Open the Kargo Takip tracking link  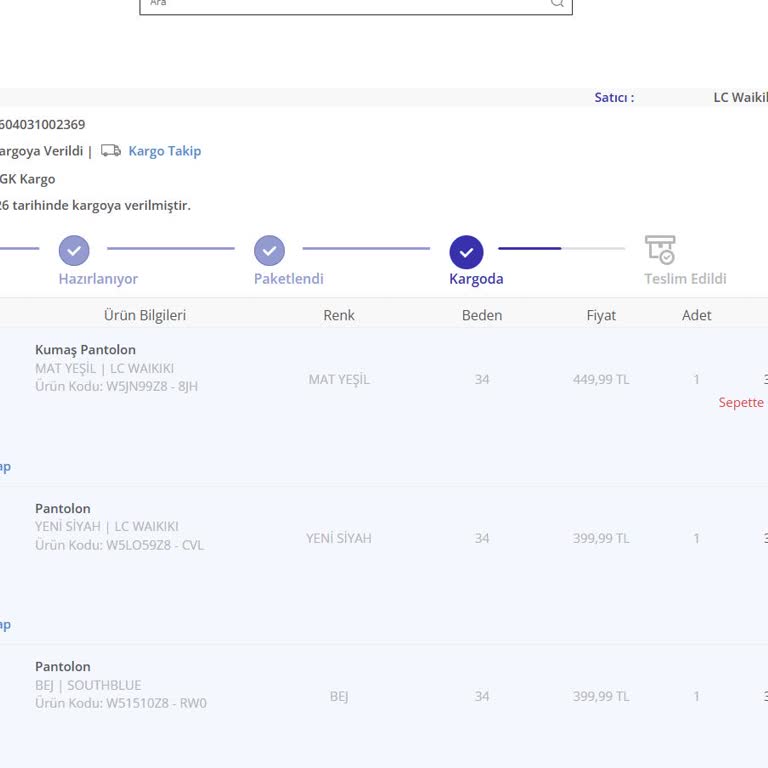[164, 151]
